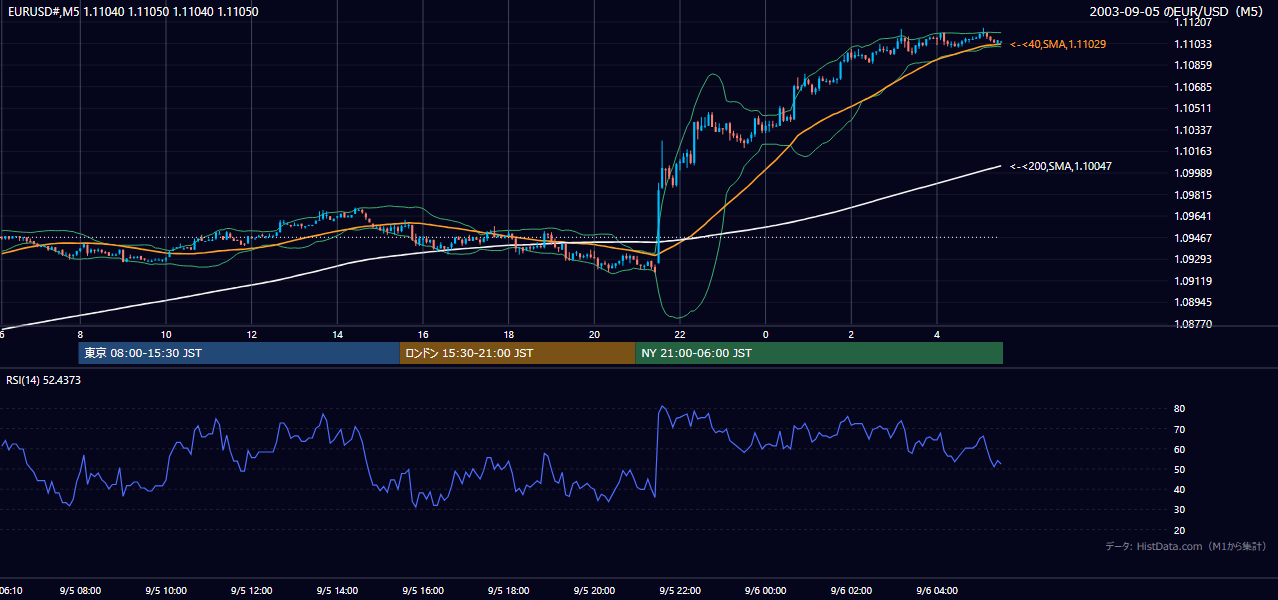Click RSI scale value 60
The height and width of the screenshot is (600, 1278).
1179,449
